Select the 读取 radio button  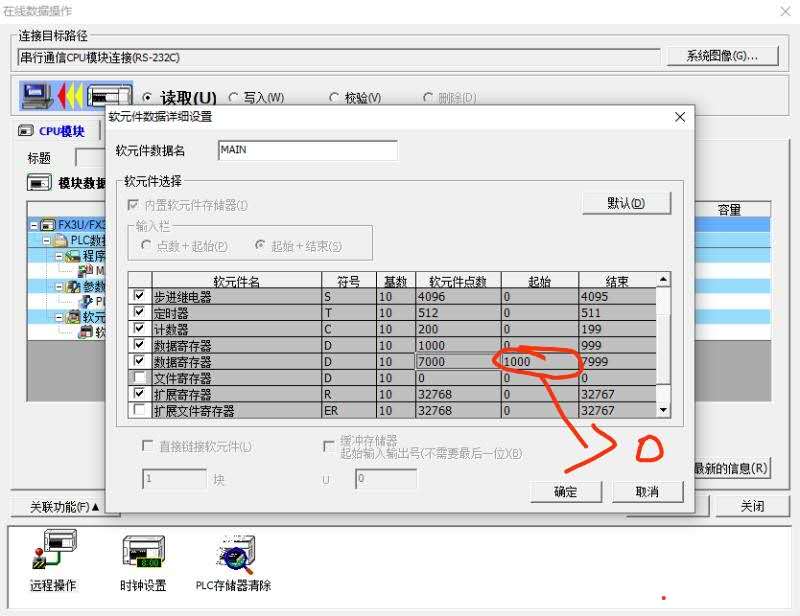tap(147, 98)
